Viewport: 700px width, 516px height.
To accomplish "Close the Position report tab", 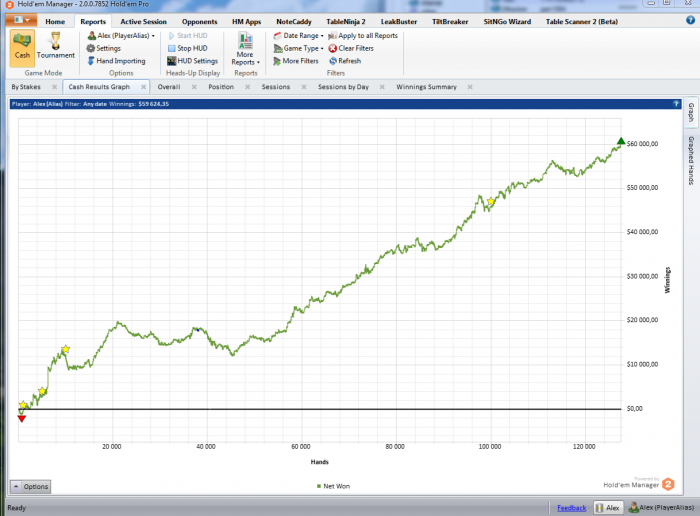I will 248,87.
